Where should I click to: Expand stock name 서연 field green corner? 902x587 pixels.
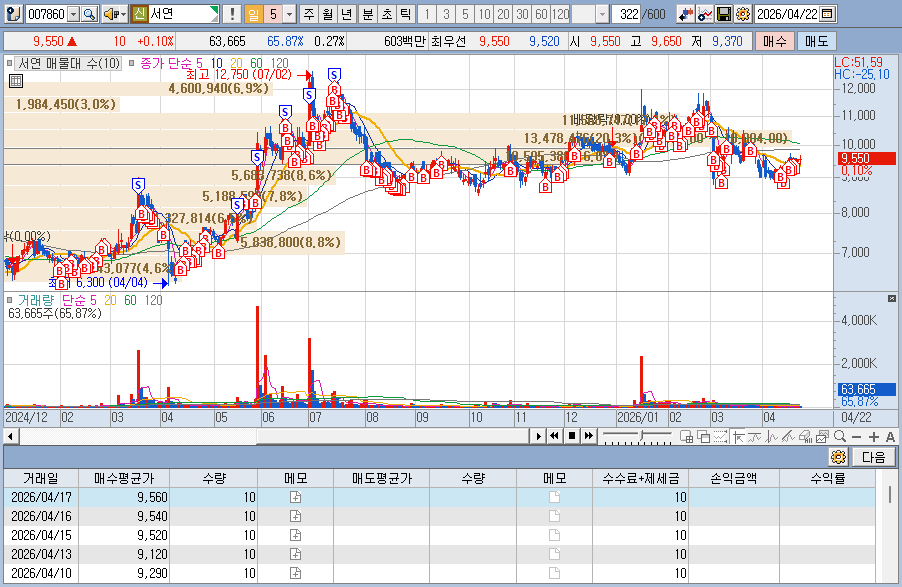(215, 10)
